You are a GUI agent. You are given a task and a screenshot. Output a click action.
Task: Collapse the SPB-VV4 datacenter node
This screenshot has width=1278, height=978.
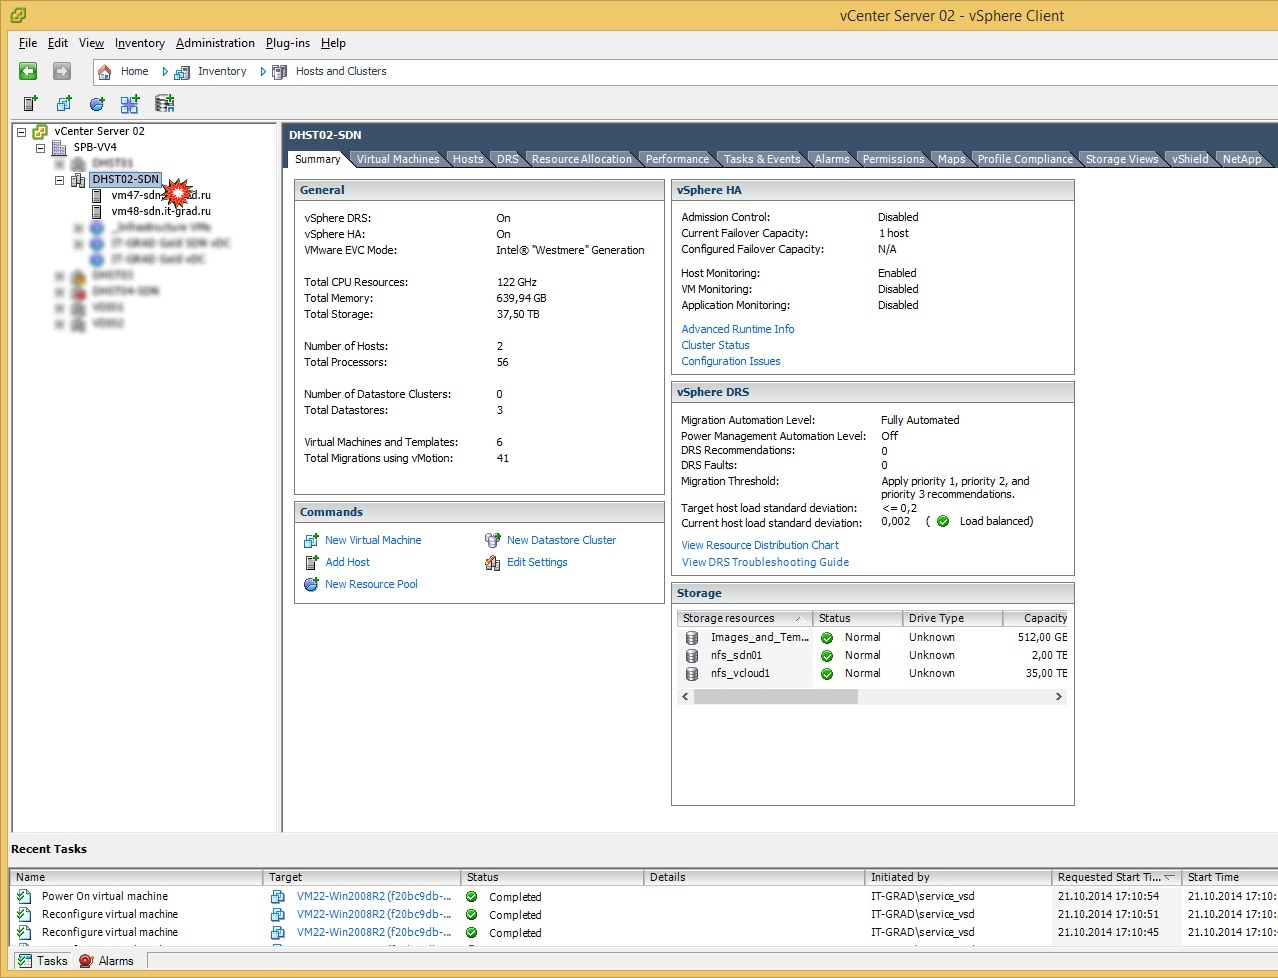40,147
